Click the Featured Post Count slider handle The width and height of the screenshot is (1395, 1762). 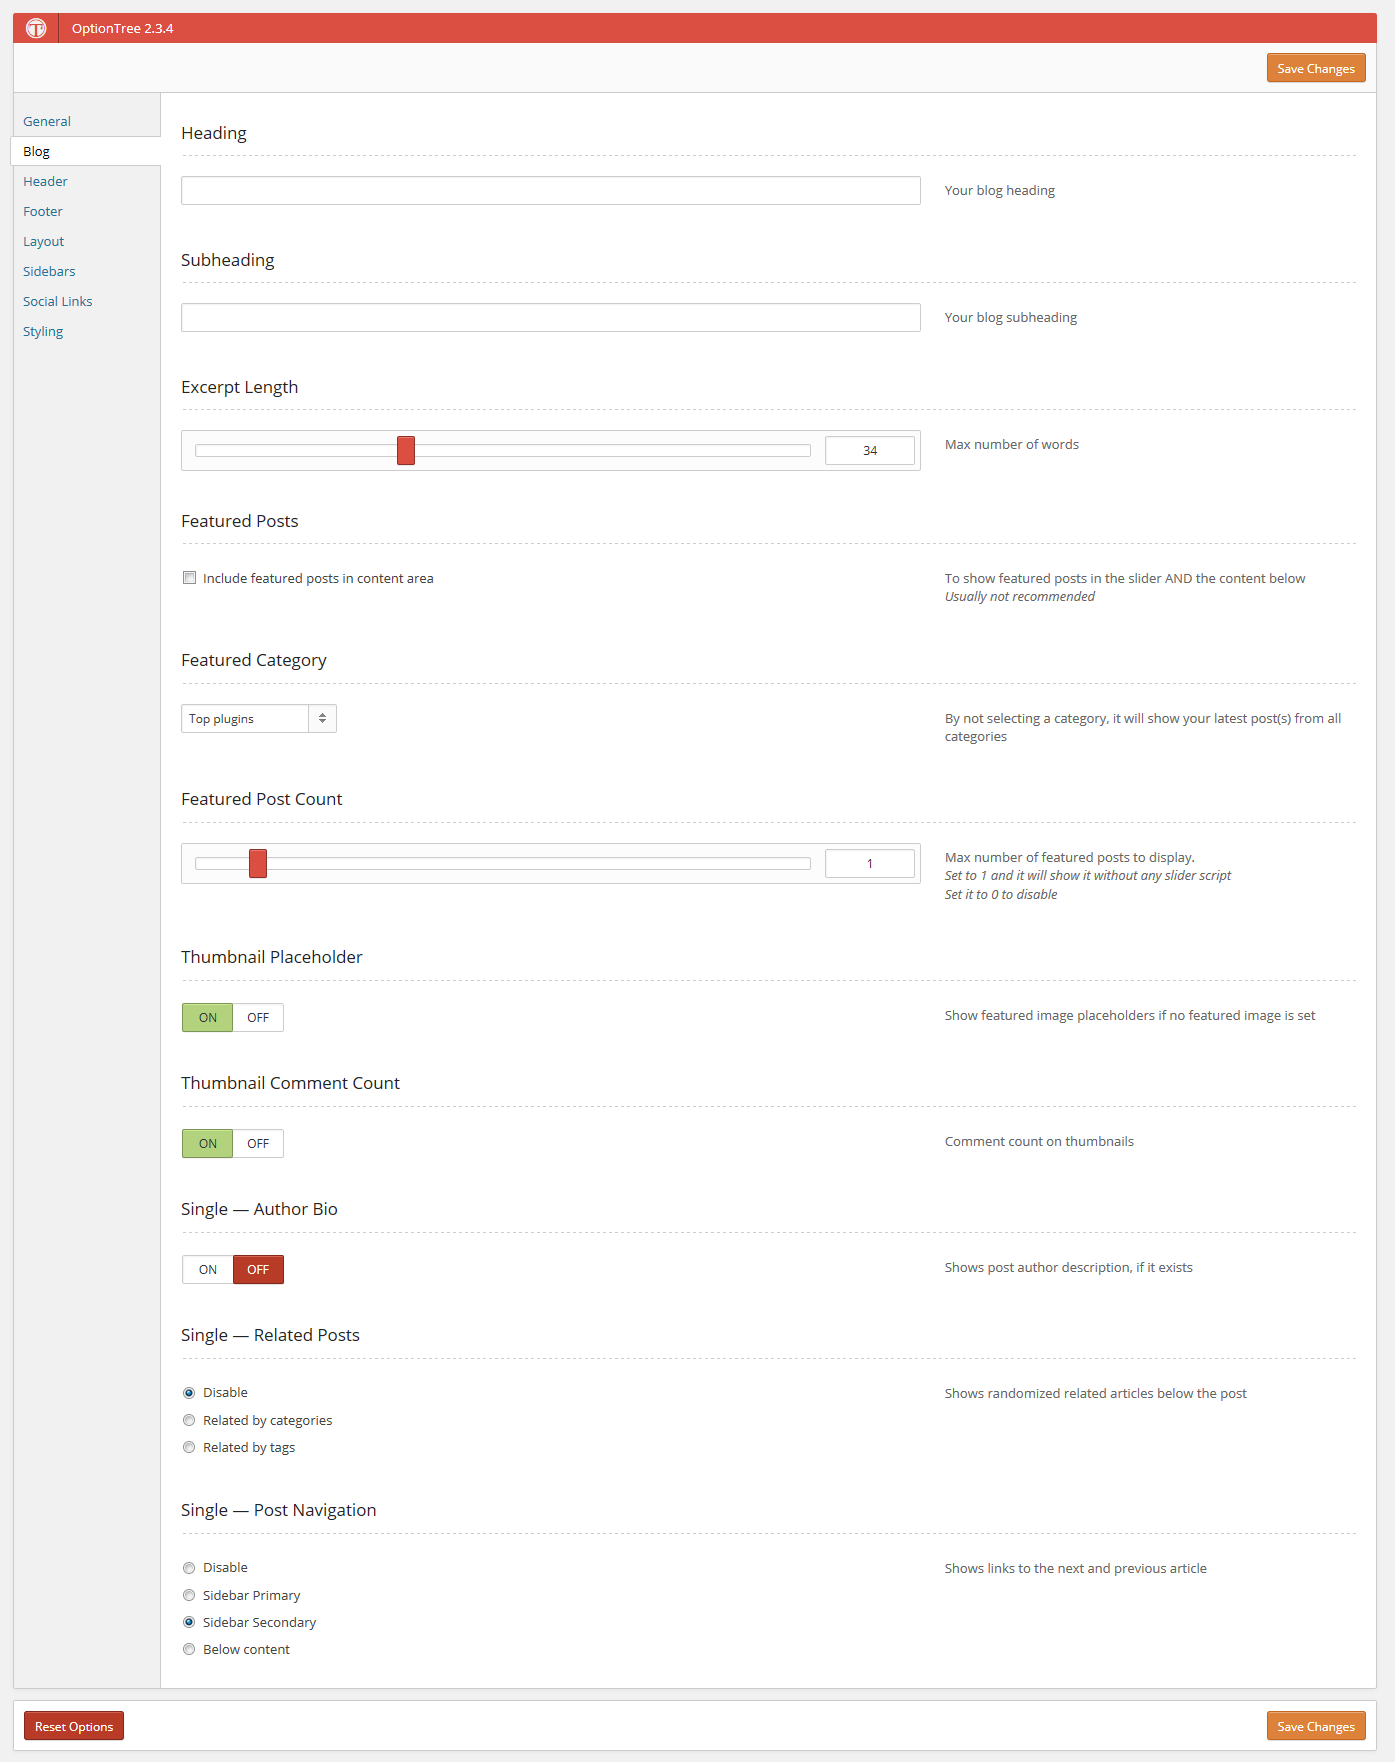tap(258, 863)
